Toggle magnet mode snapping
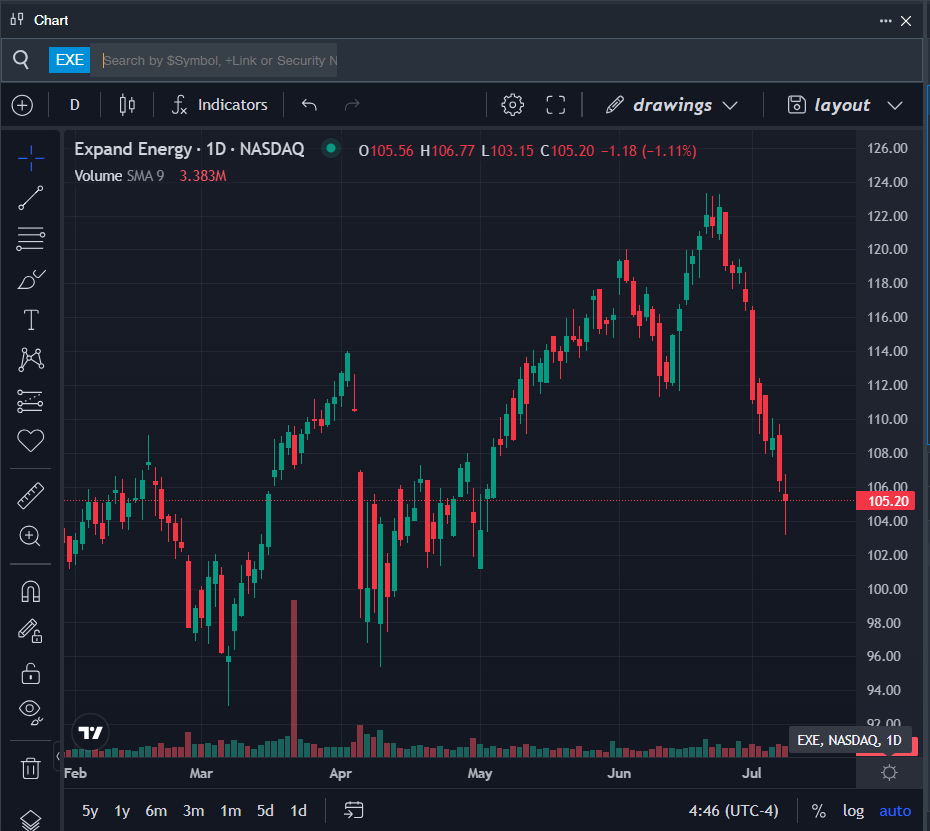 pos(31,591)
